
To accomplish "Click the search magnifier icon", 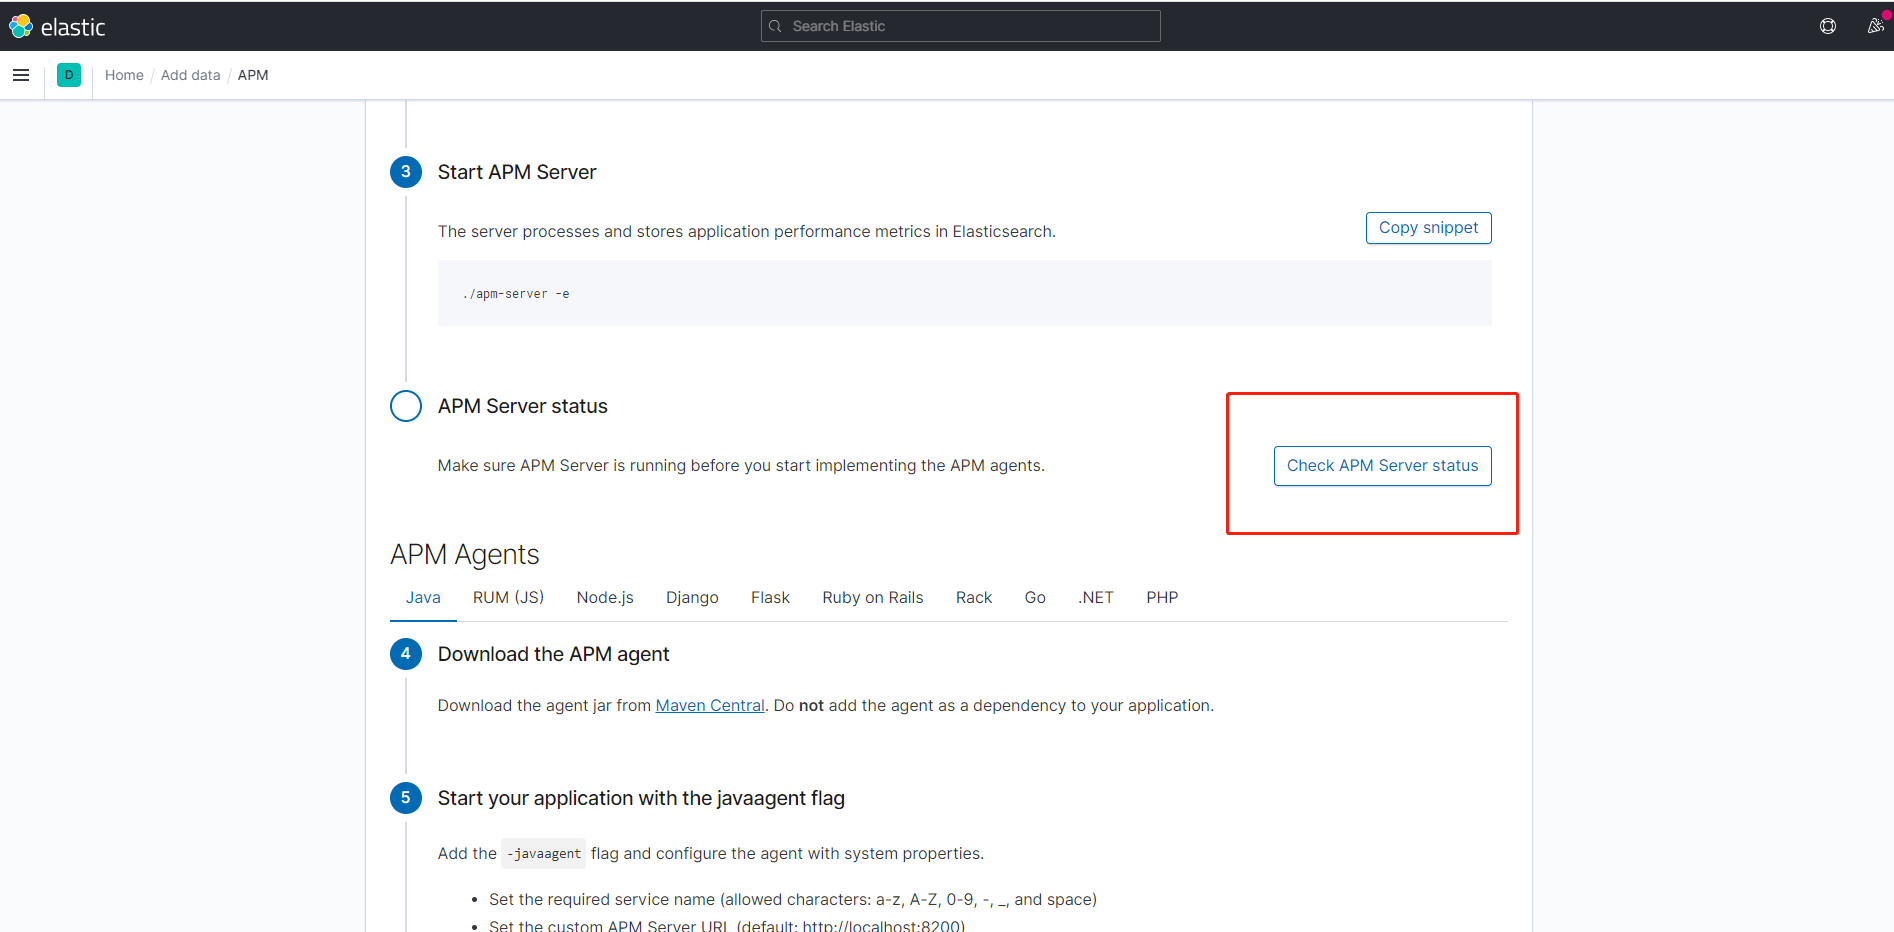I will point(775,26).
